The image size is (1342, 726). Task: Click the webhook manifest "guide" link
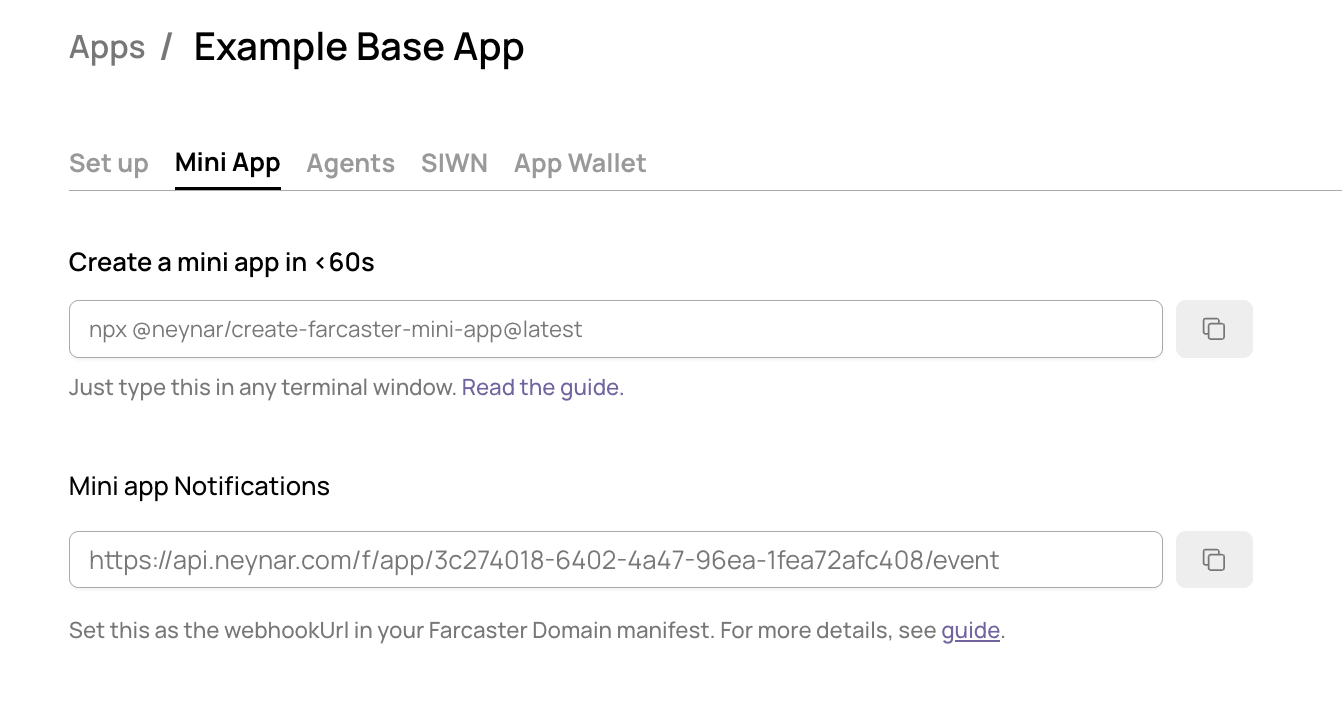(970, 630)
